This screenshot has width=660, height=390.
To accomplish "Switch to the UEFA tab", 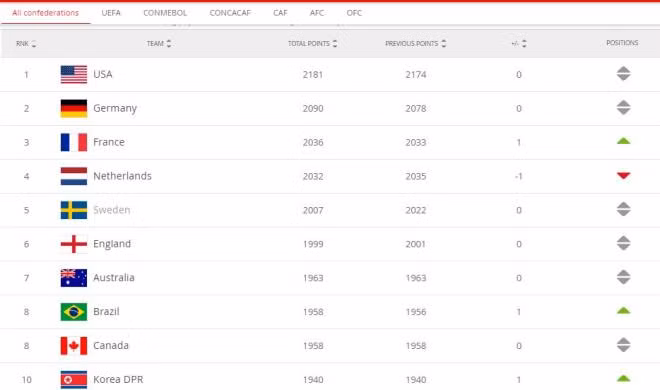I will pos(111,13).
